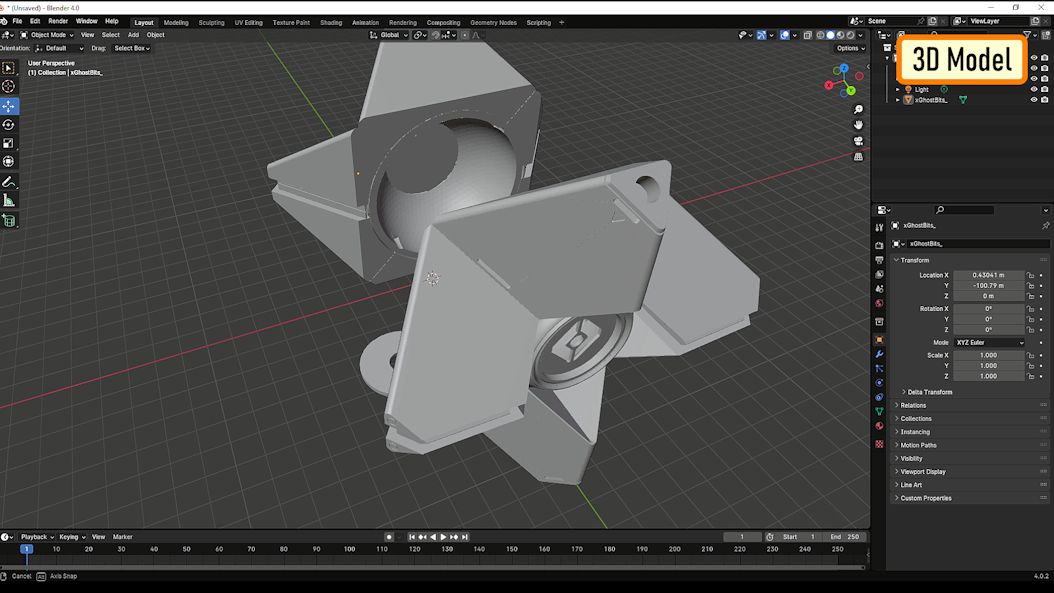The width and height of the screenshot is (1054, 593).
Task: Open the Scene properties tab
Action: pyautogui.click(x=879, y=288)
